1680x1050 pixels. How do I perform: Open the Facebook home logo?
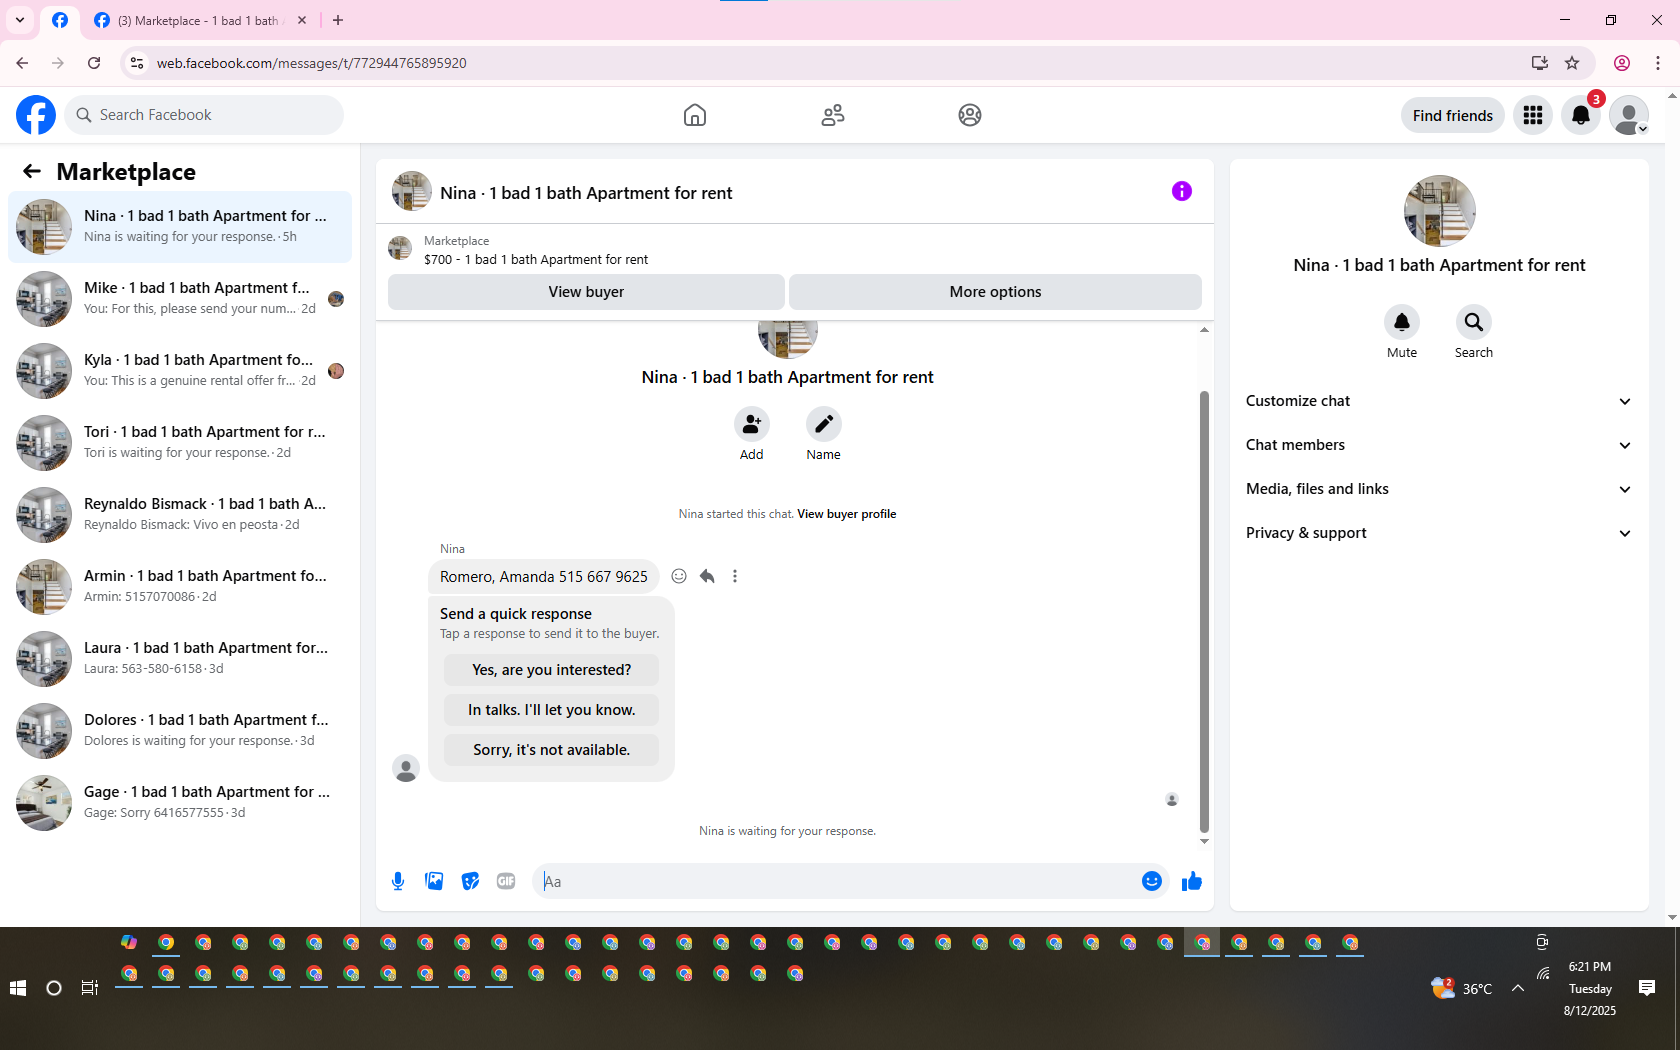pyautogui.click(x=36, y=115)
